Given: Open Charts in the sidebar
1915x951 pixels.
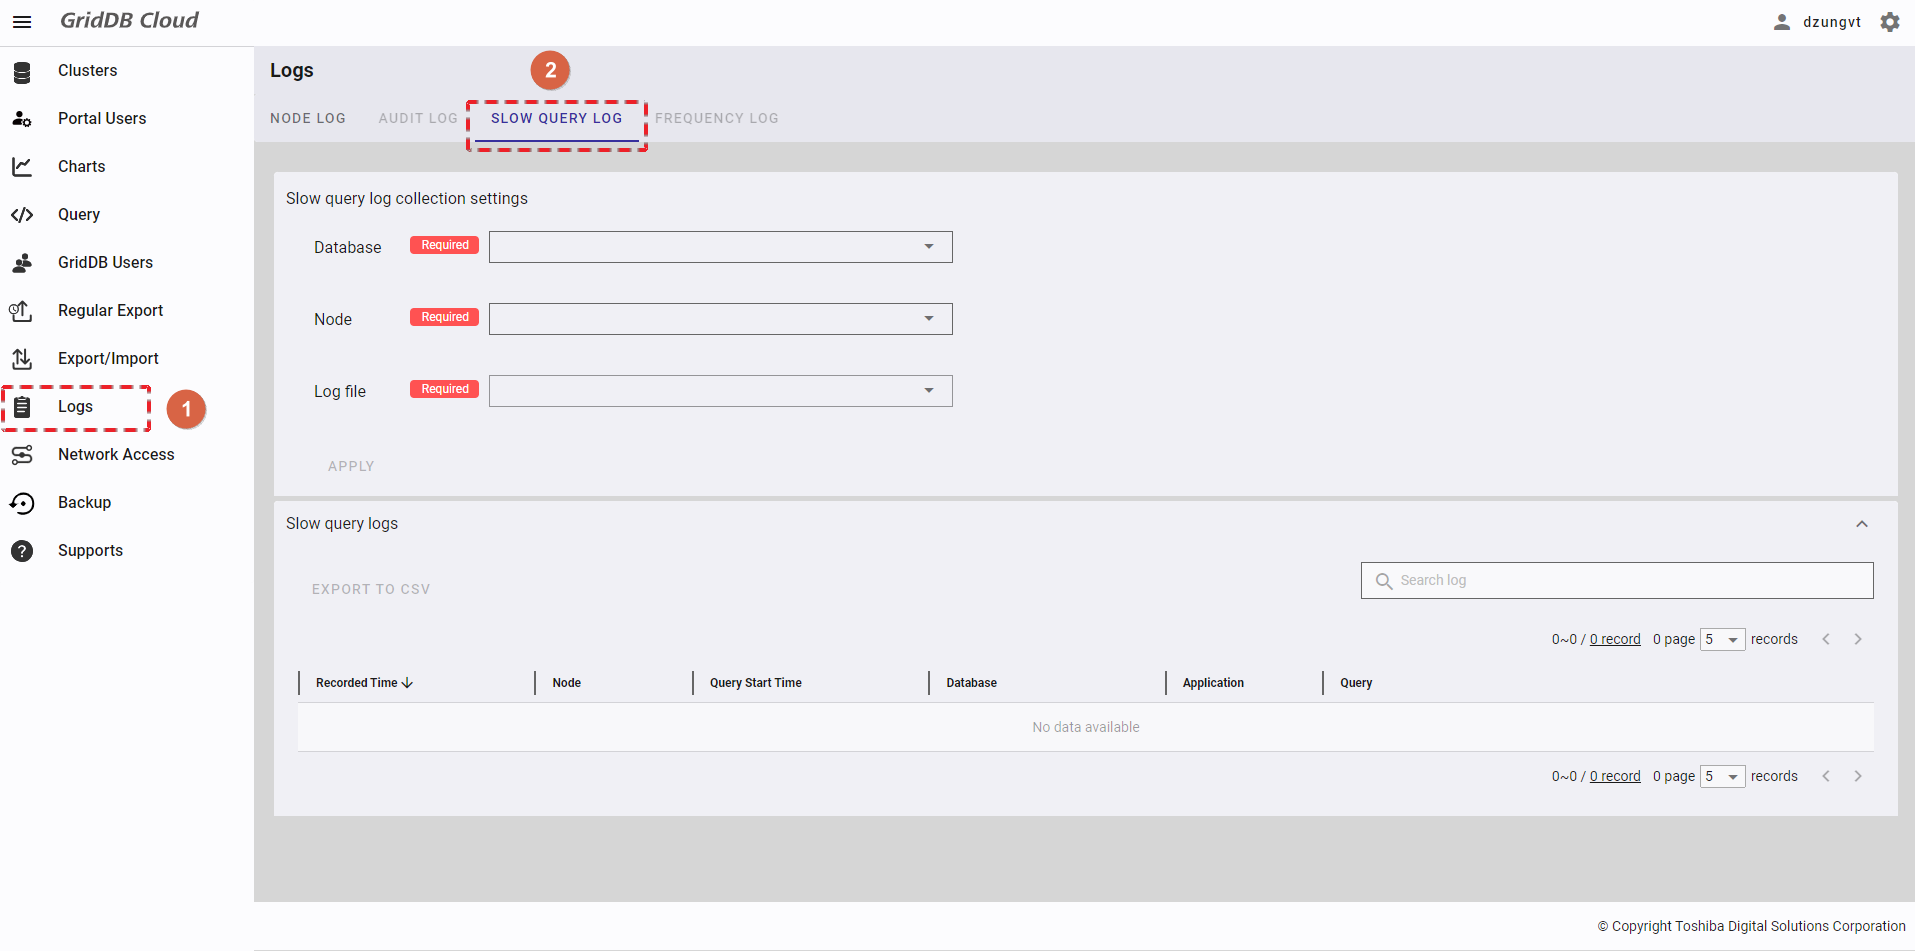Looking at the screenshot, I should pos(81,166).
